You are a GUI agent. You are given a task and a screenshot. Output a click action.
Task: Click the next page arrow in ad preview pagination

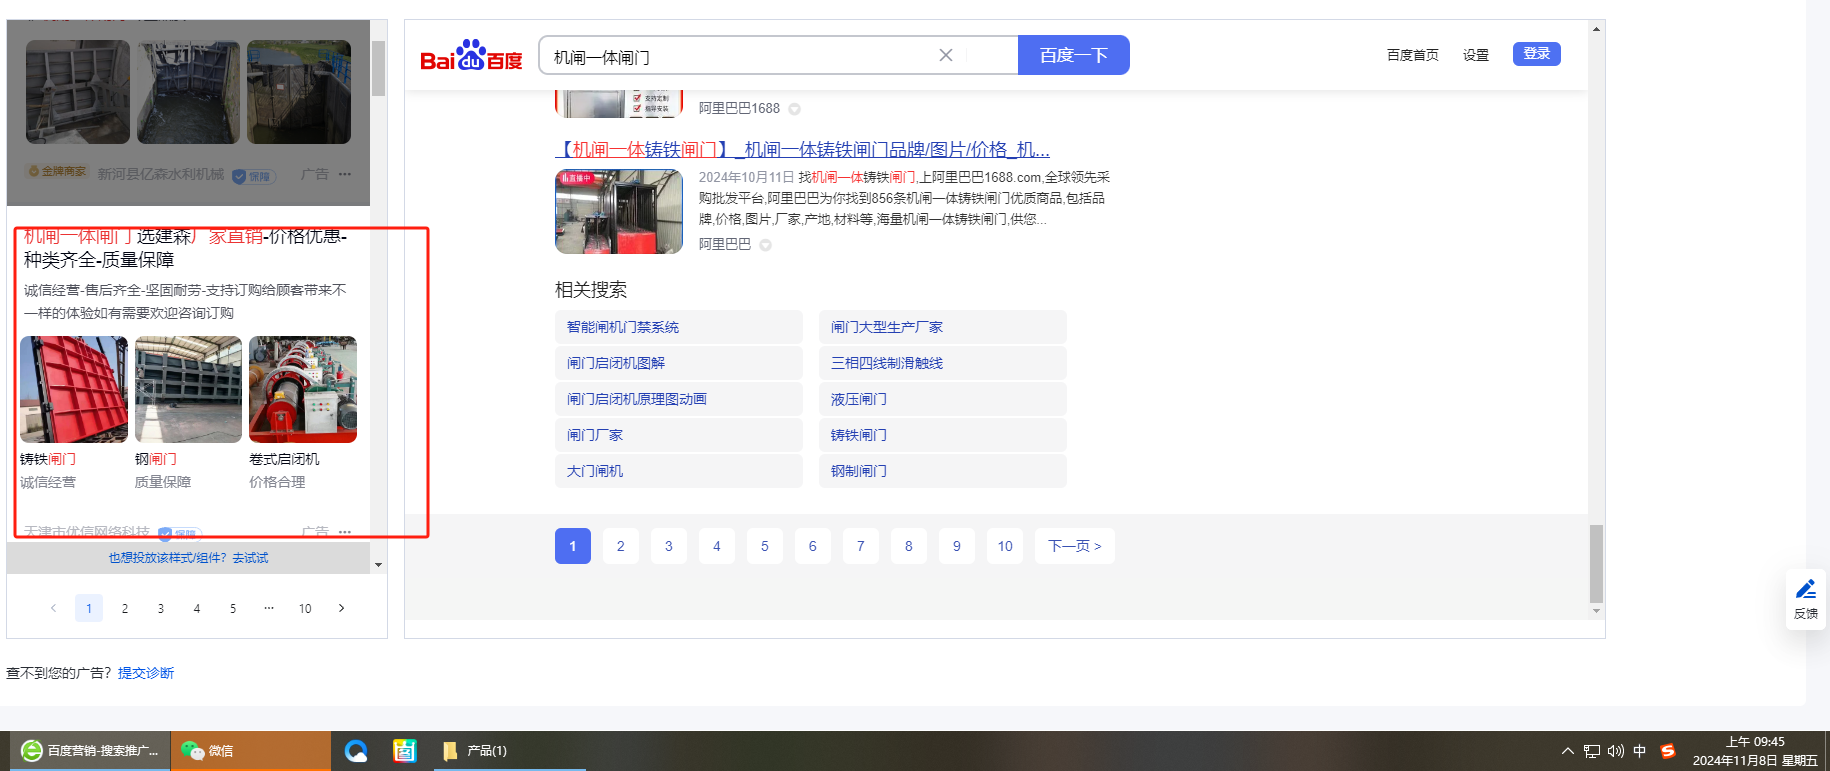[x=341, y=608]
